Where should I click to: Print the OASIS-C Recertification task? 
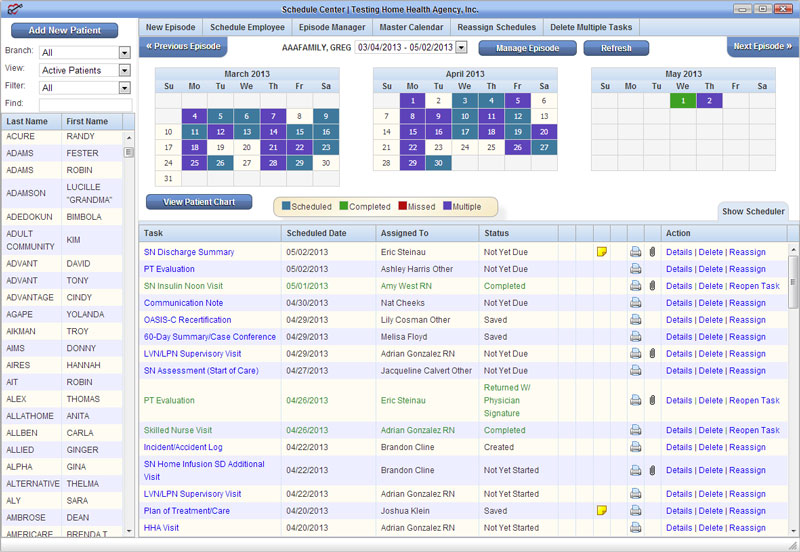click(635, 319)
